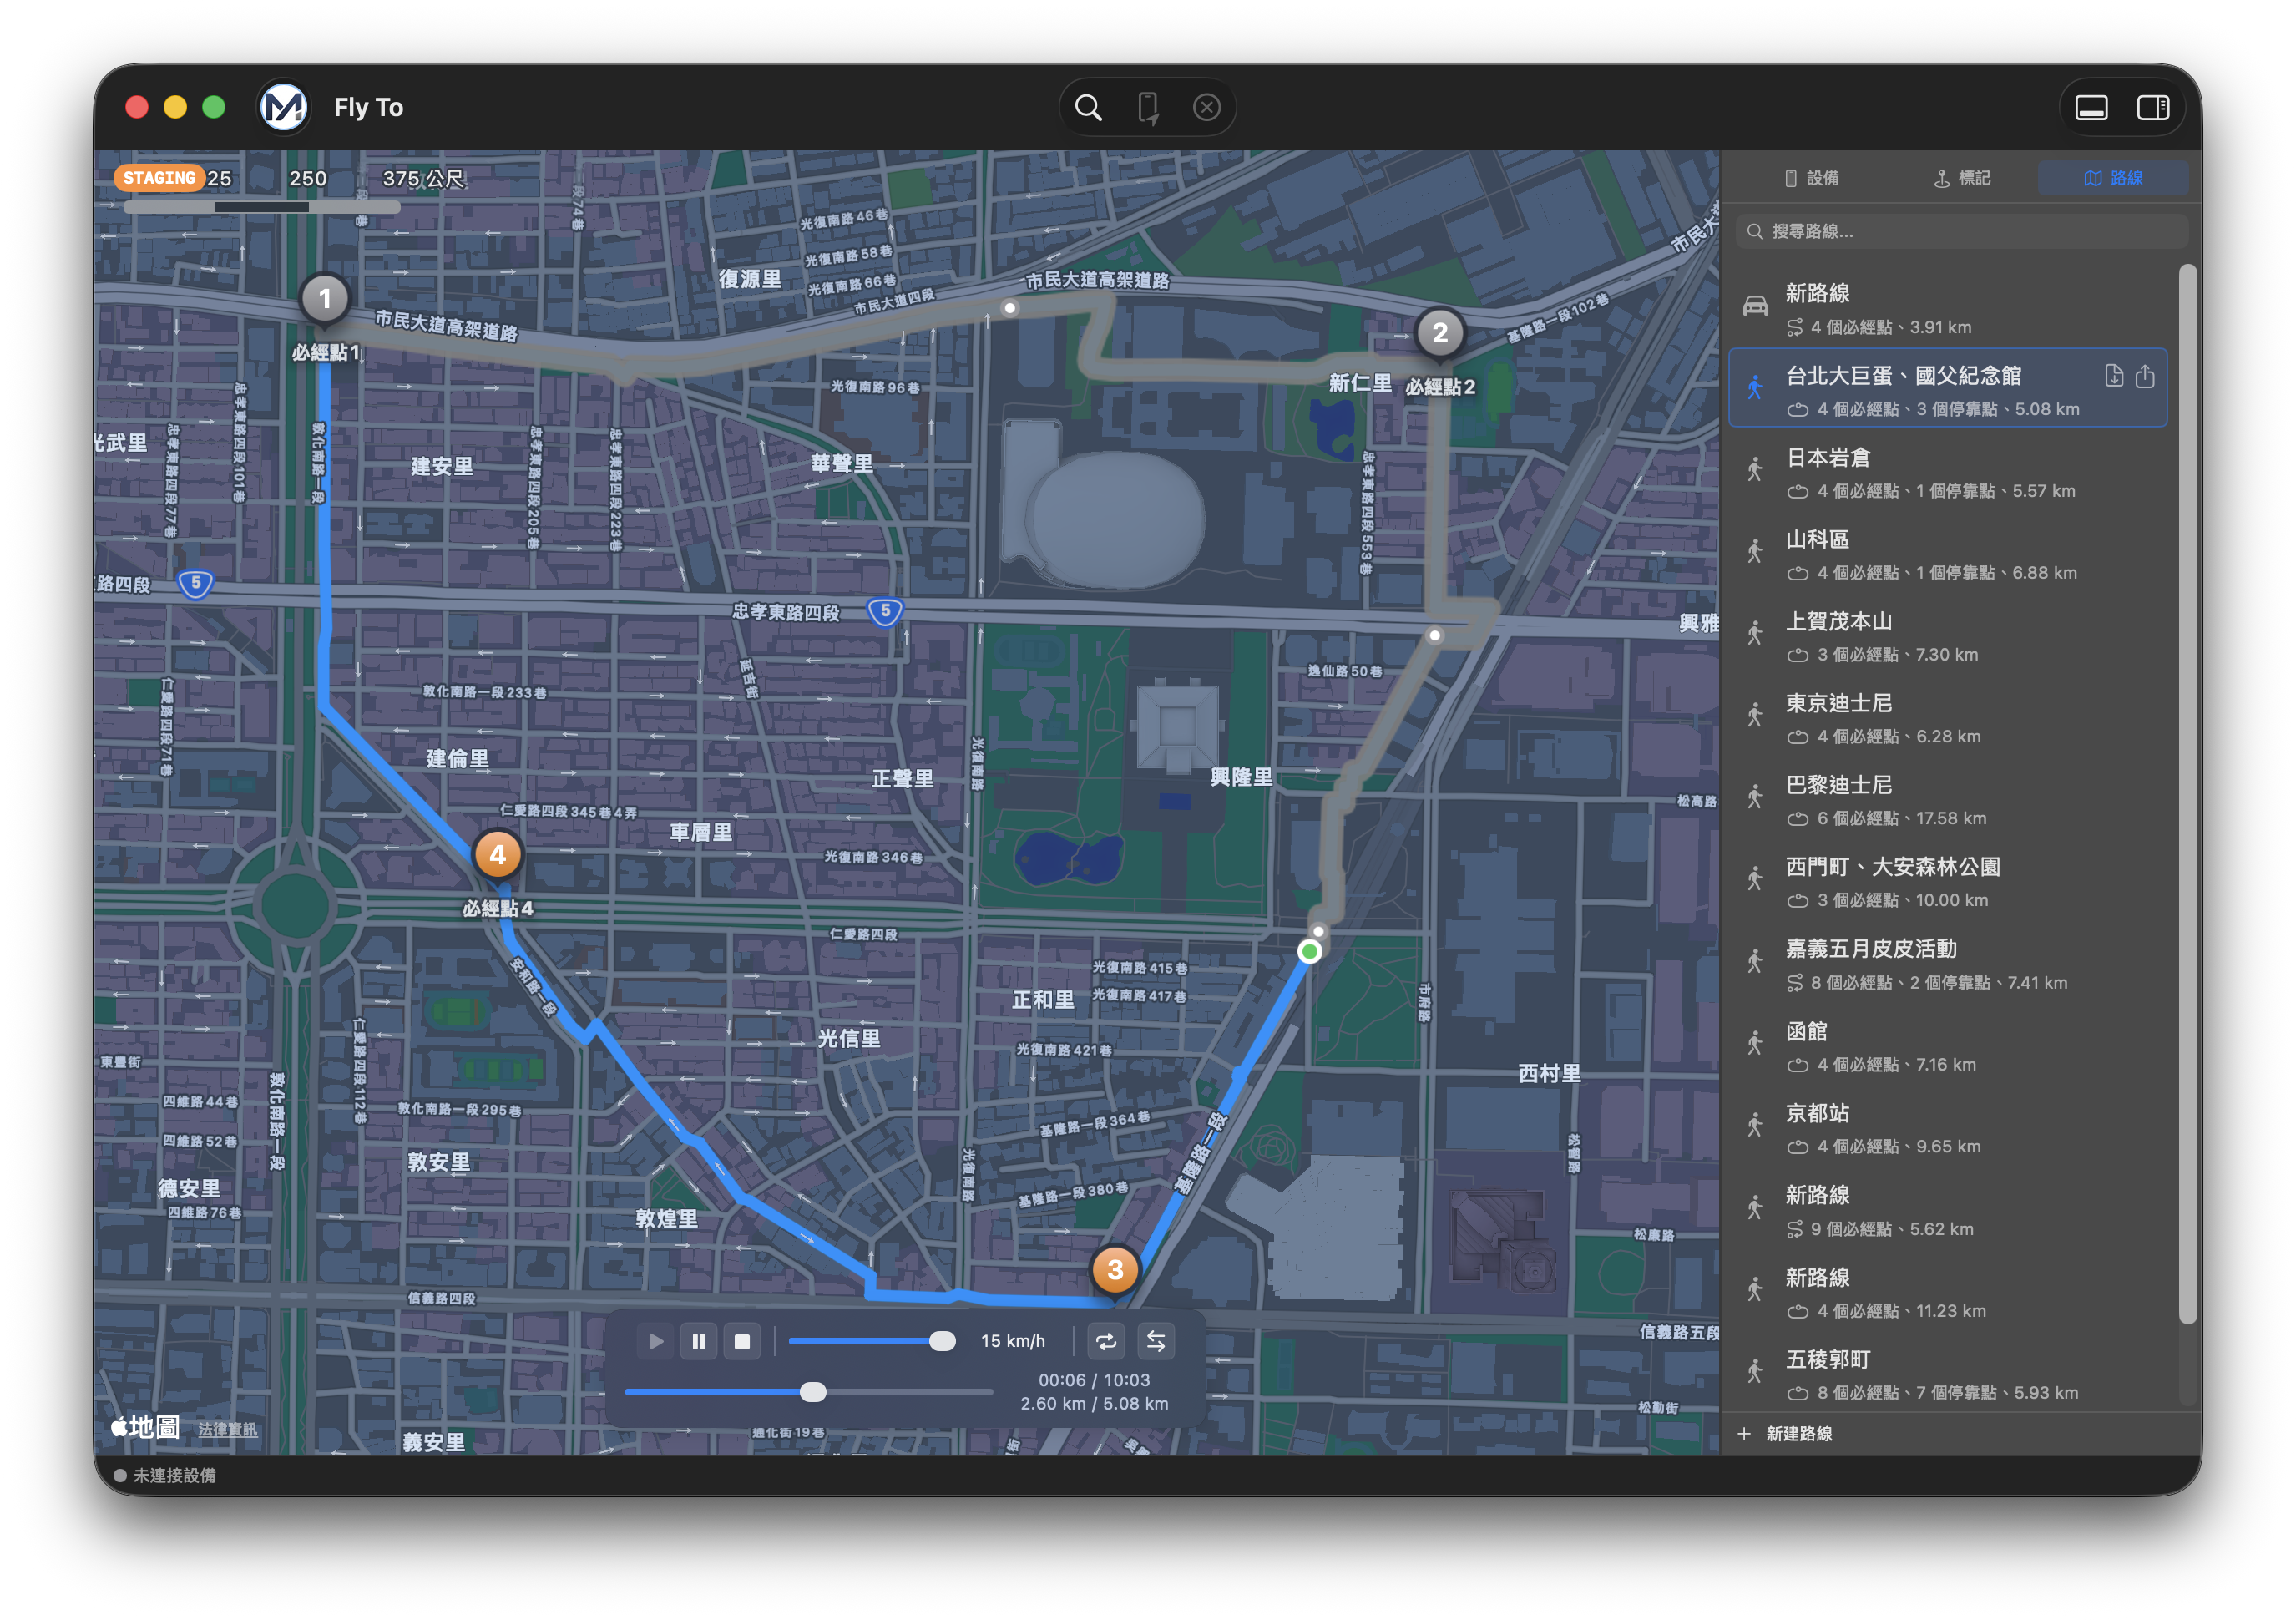The height and width of the screenshot is (1620, 2296).
Task: Click the STAGING badge
Action: pyautogui.click(x=159, y=178)
